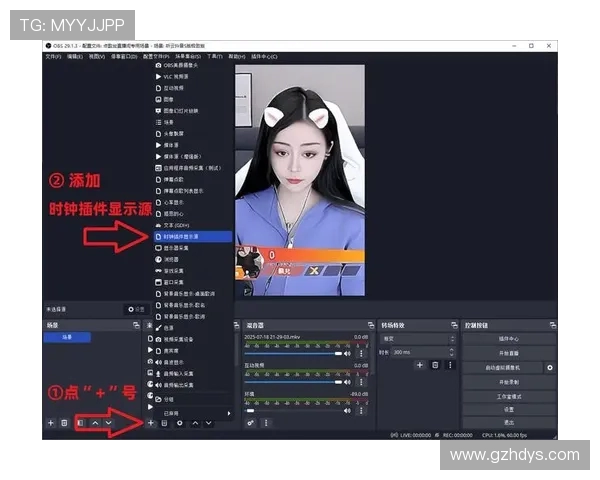
Task: Click the 启动虚拟摄像机 button
Action: 503,367
